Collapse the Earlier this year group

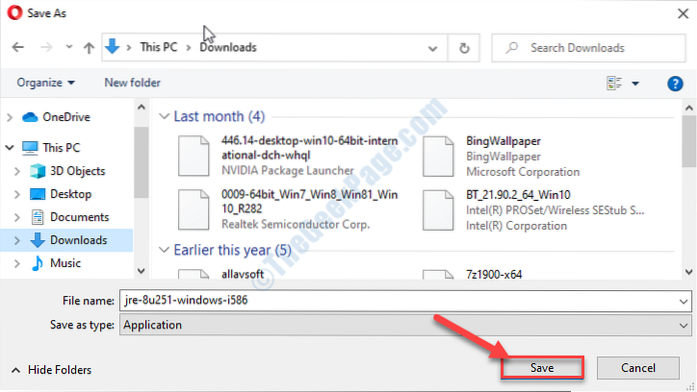point(164,250)
